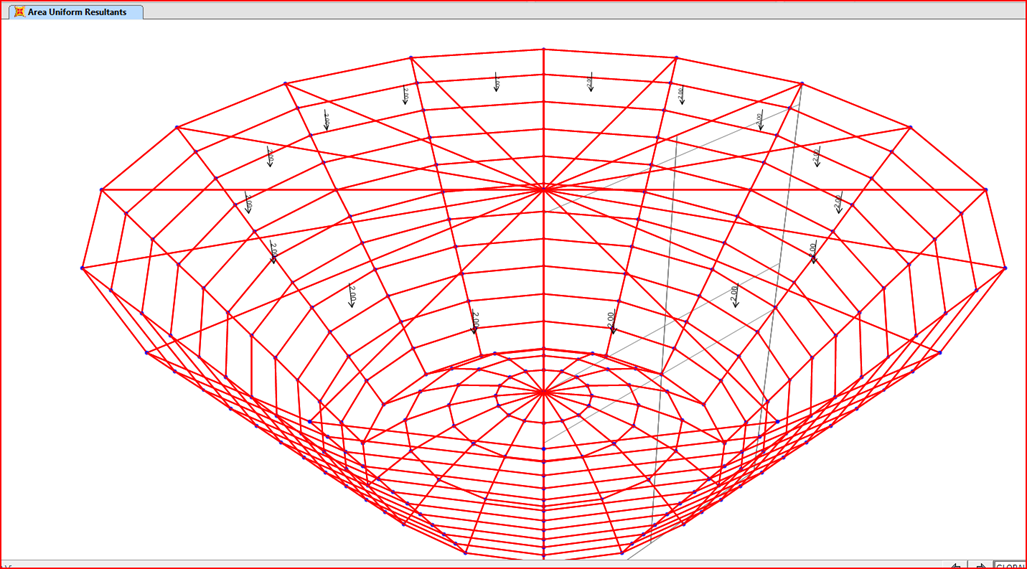This screenshot has height=569, width=1027.
Task: Click the load arrow just right of top center
Action: (590, 83)
